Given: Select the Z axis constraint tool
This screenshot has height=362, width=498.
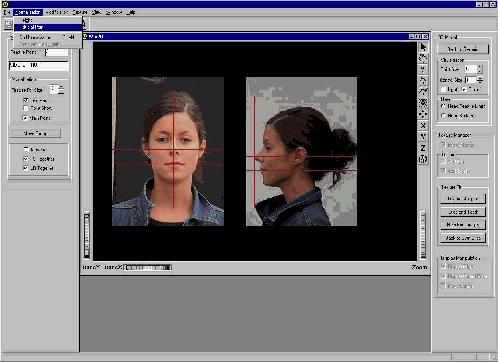Looking at the screenshot, I should tap(423, 148).
